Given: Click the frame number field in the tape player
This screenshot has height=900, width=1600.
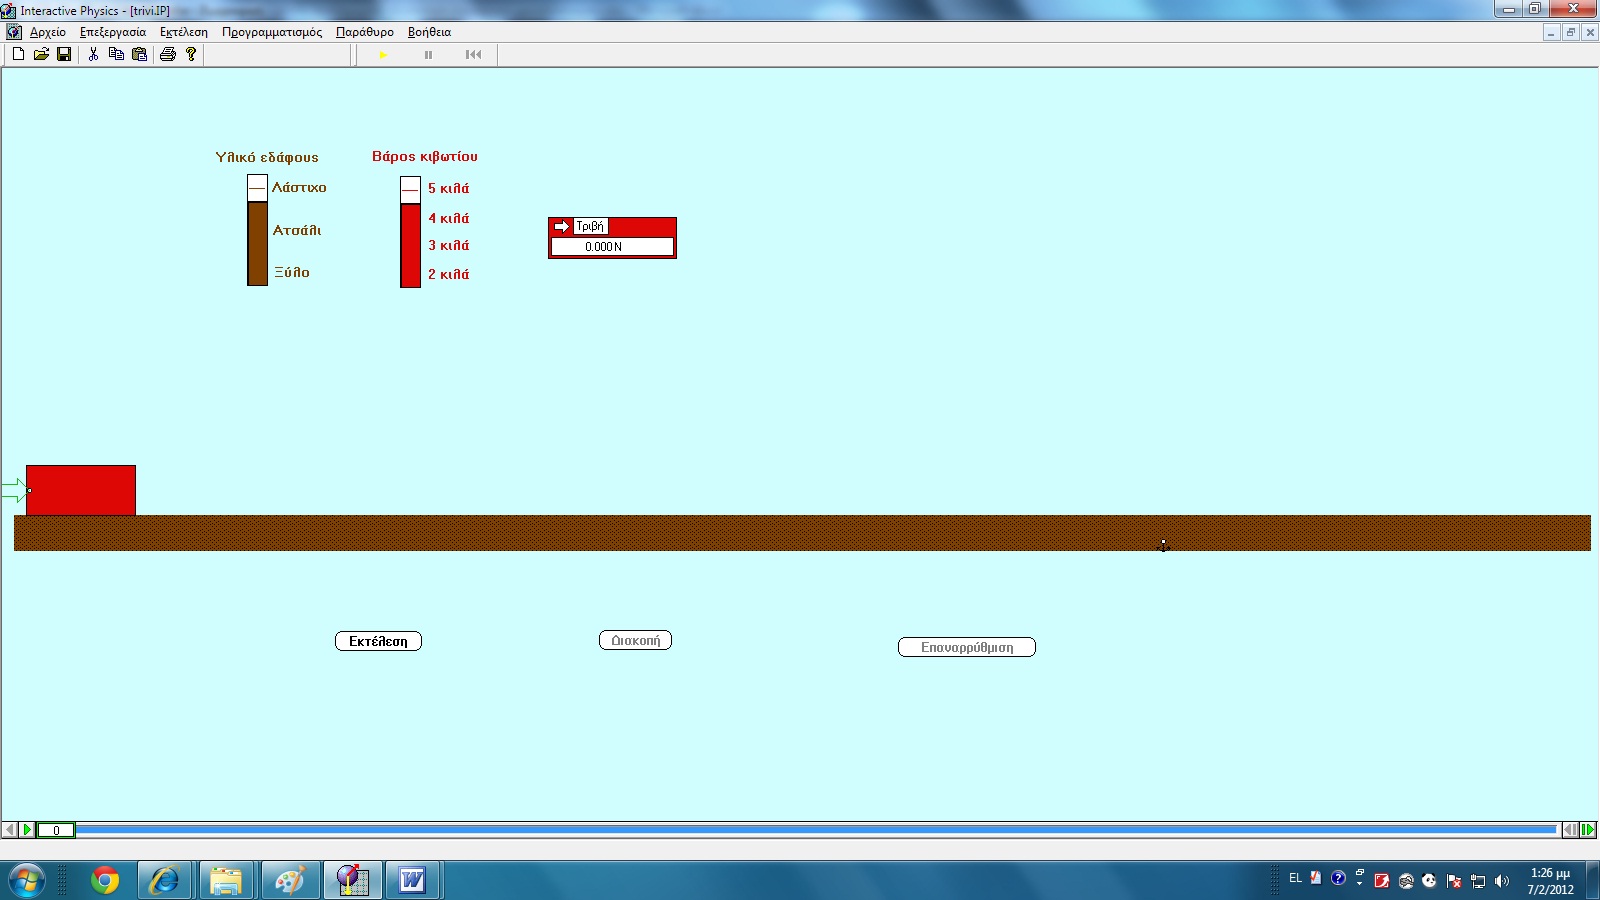Looking at the screenshot, I should click(x=56, y=830).
